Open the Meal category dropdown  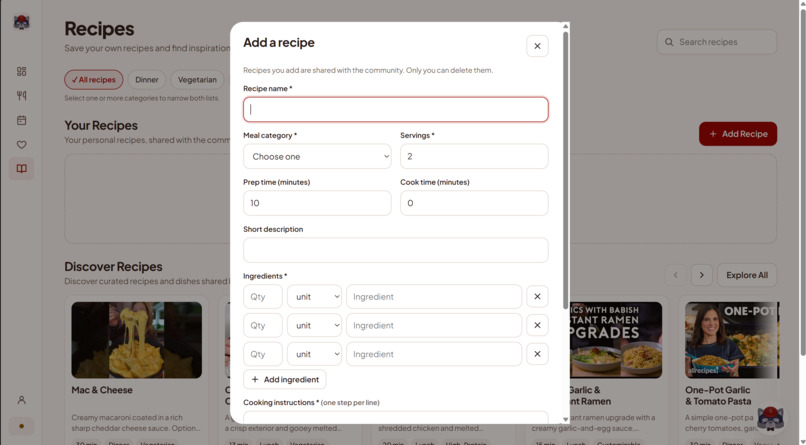pyautogui.click(x=317, y=156)
